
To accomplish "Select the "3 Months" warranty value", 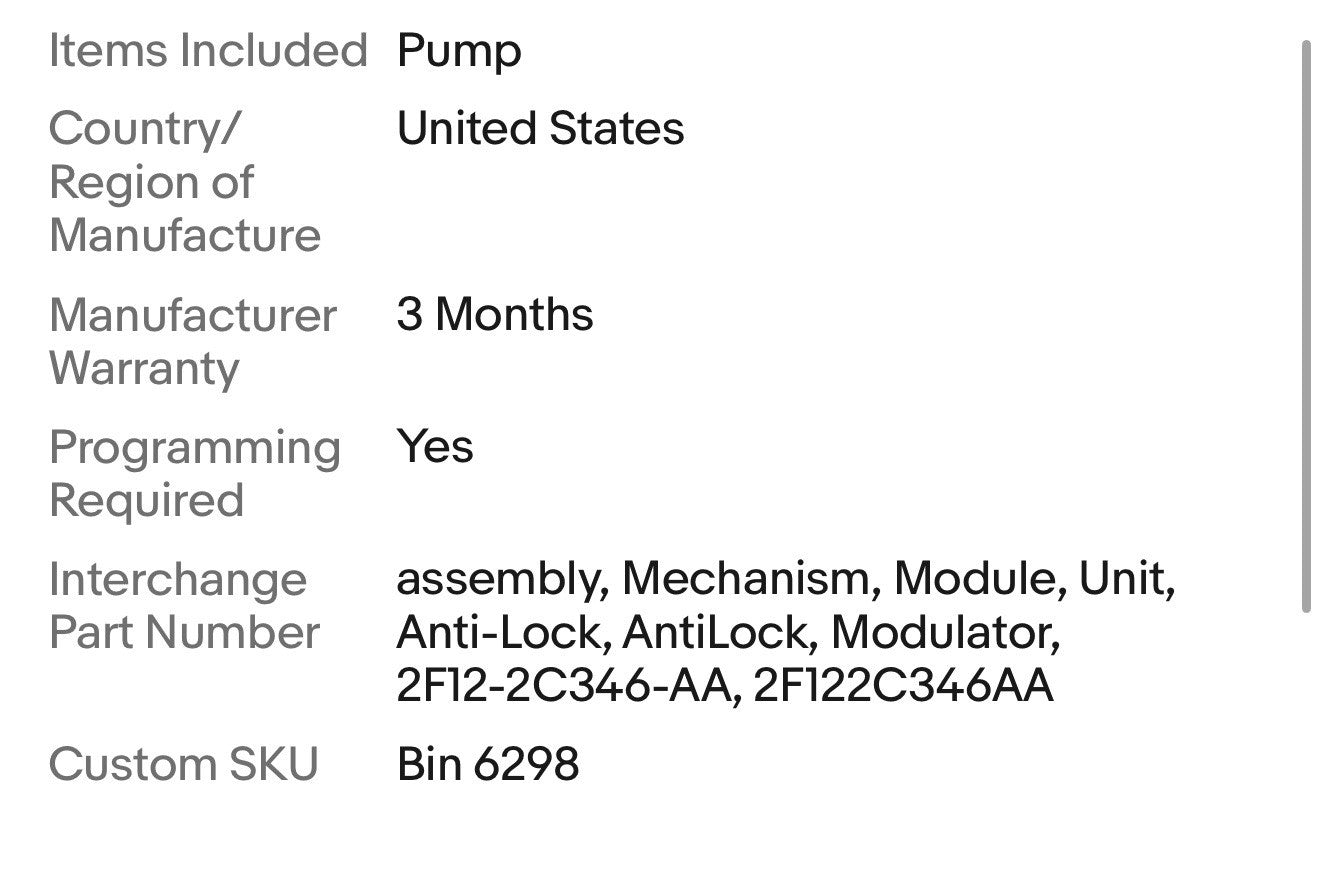I will coord(494,315).
